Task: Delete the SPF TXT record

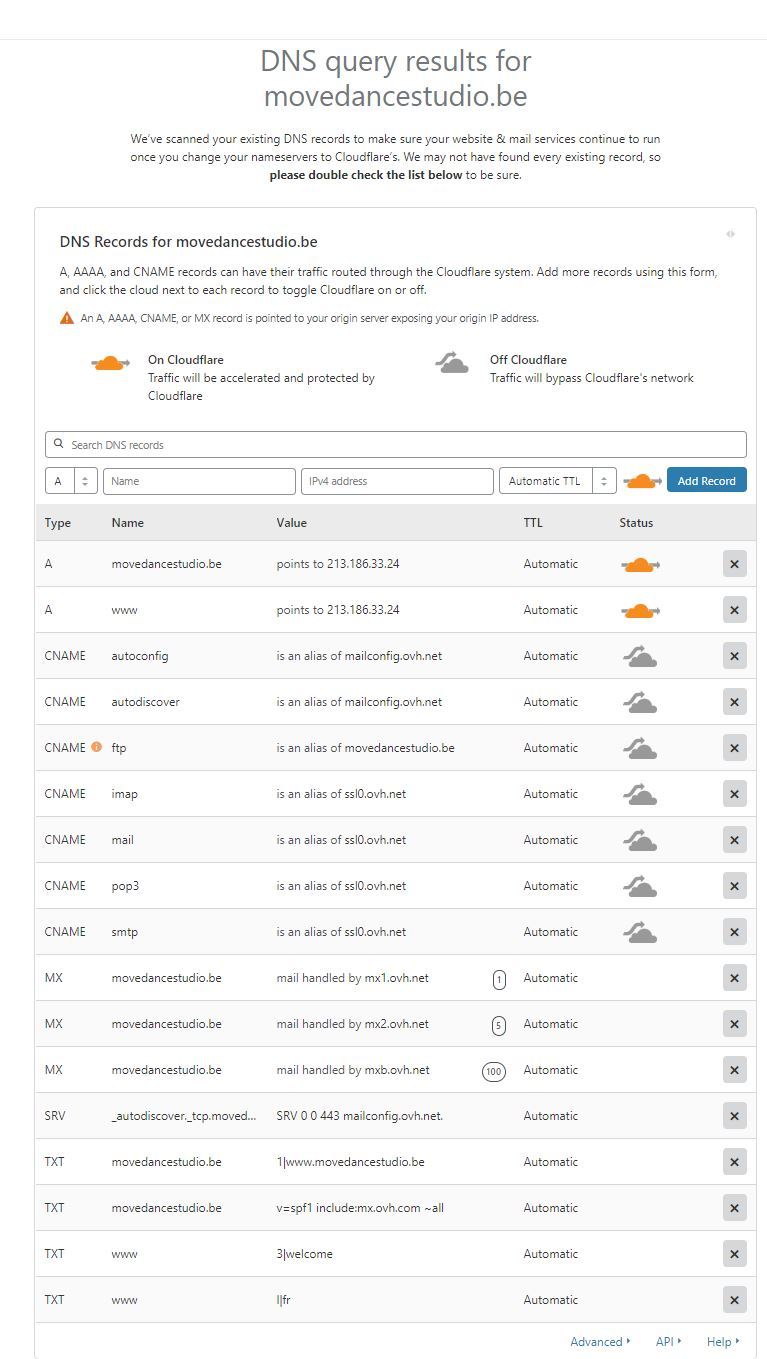Action: point(734,1208)
